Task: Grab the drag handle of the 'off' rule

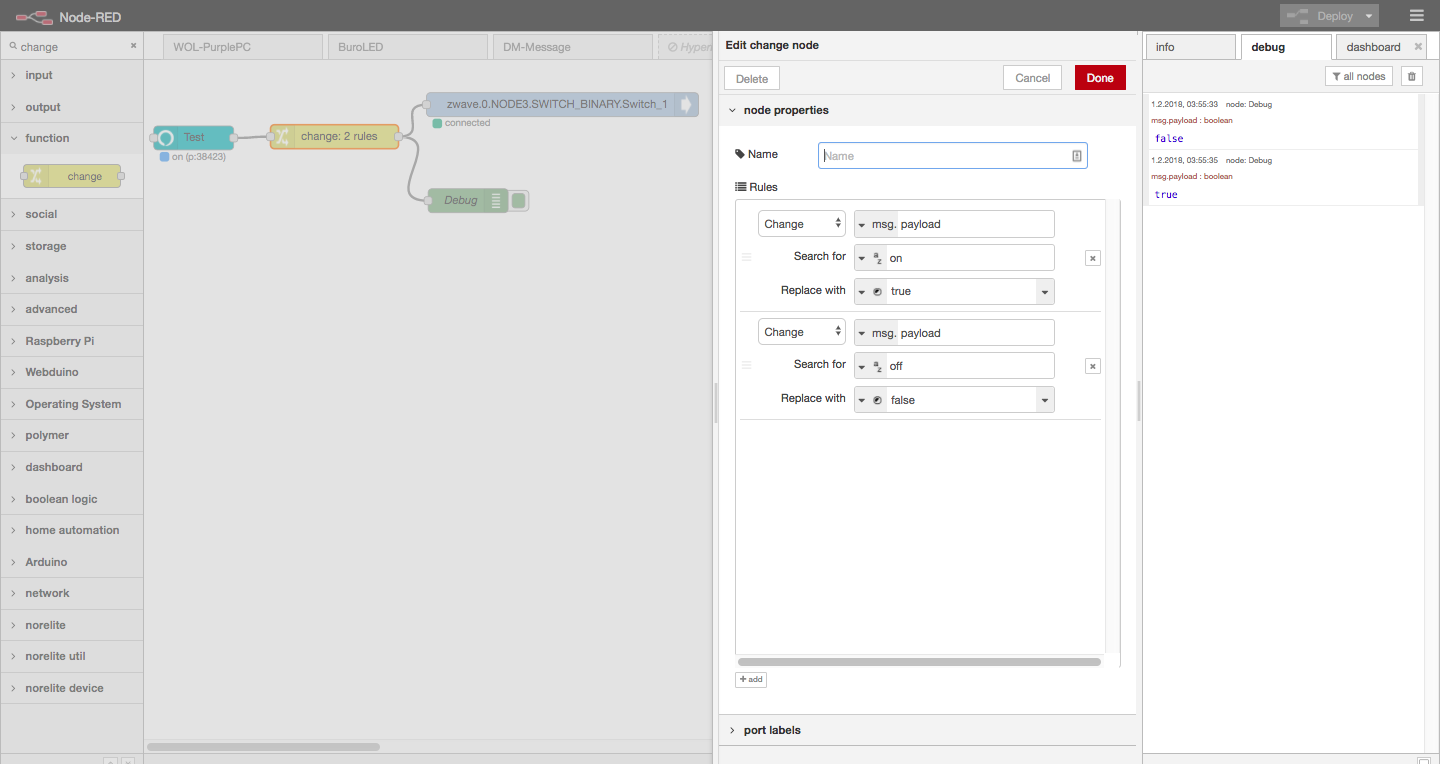Action: pos(746,365)
